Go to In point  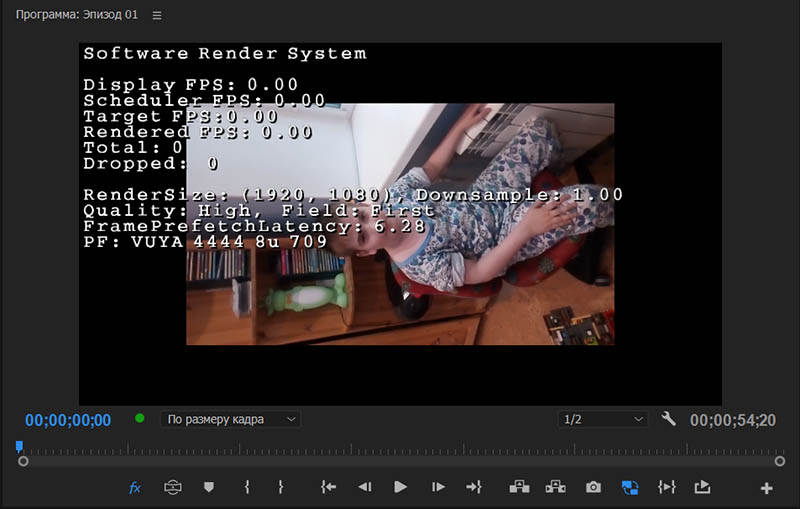pos(328,487)
